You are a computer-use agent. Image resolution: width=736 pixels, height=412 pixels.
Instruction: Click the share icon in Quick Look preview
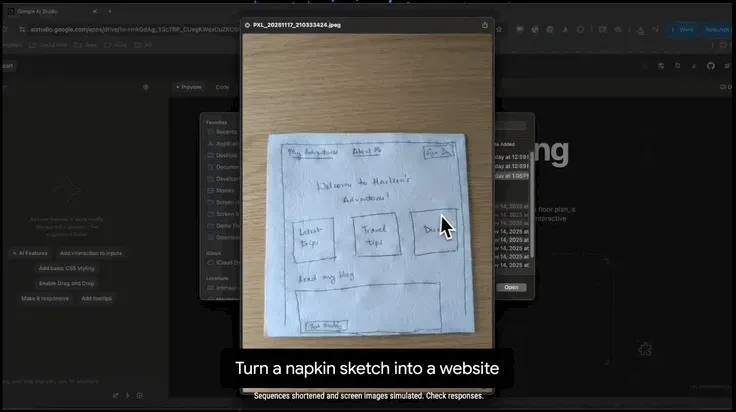click(x=485, y=25)
